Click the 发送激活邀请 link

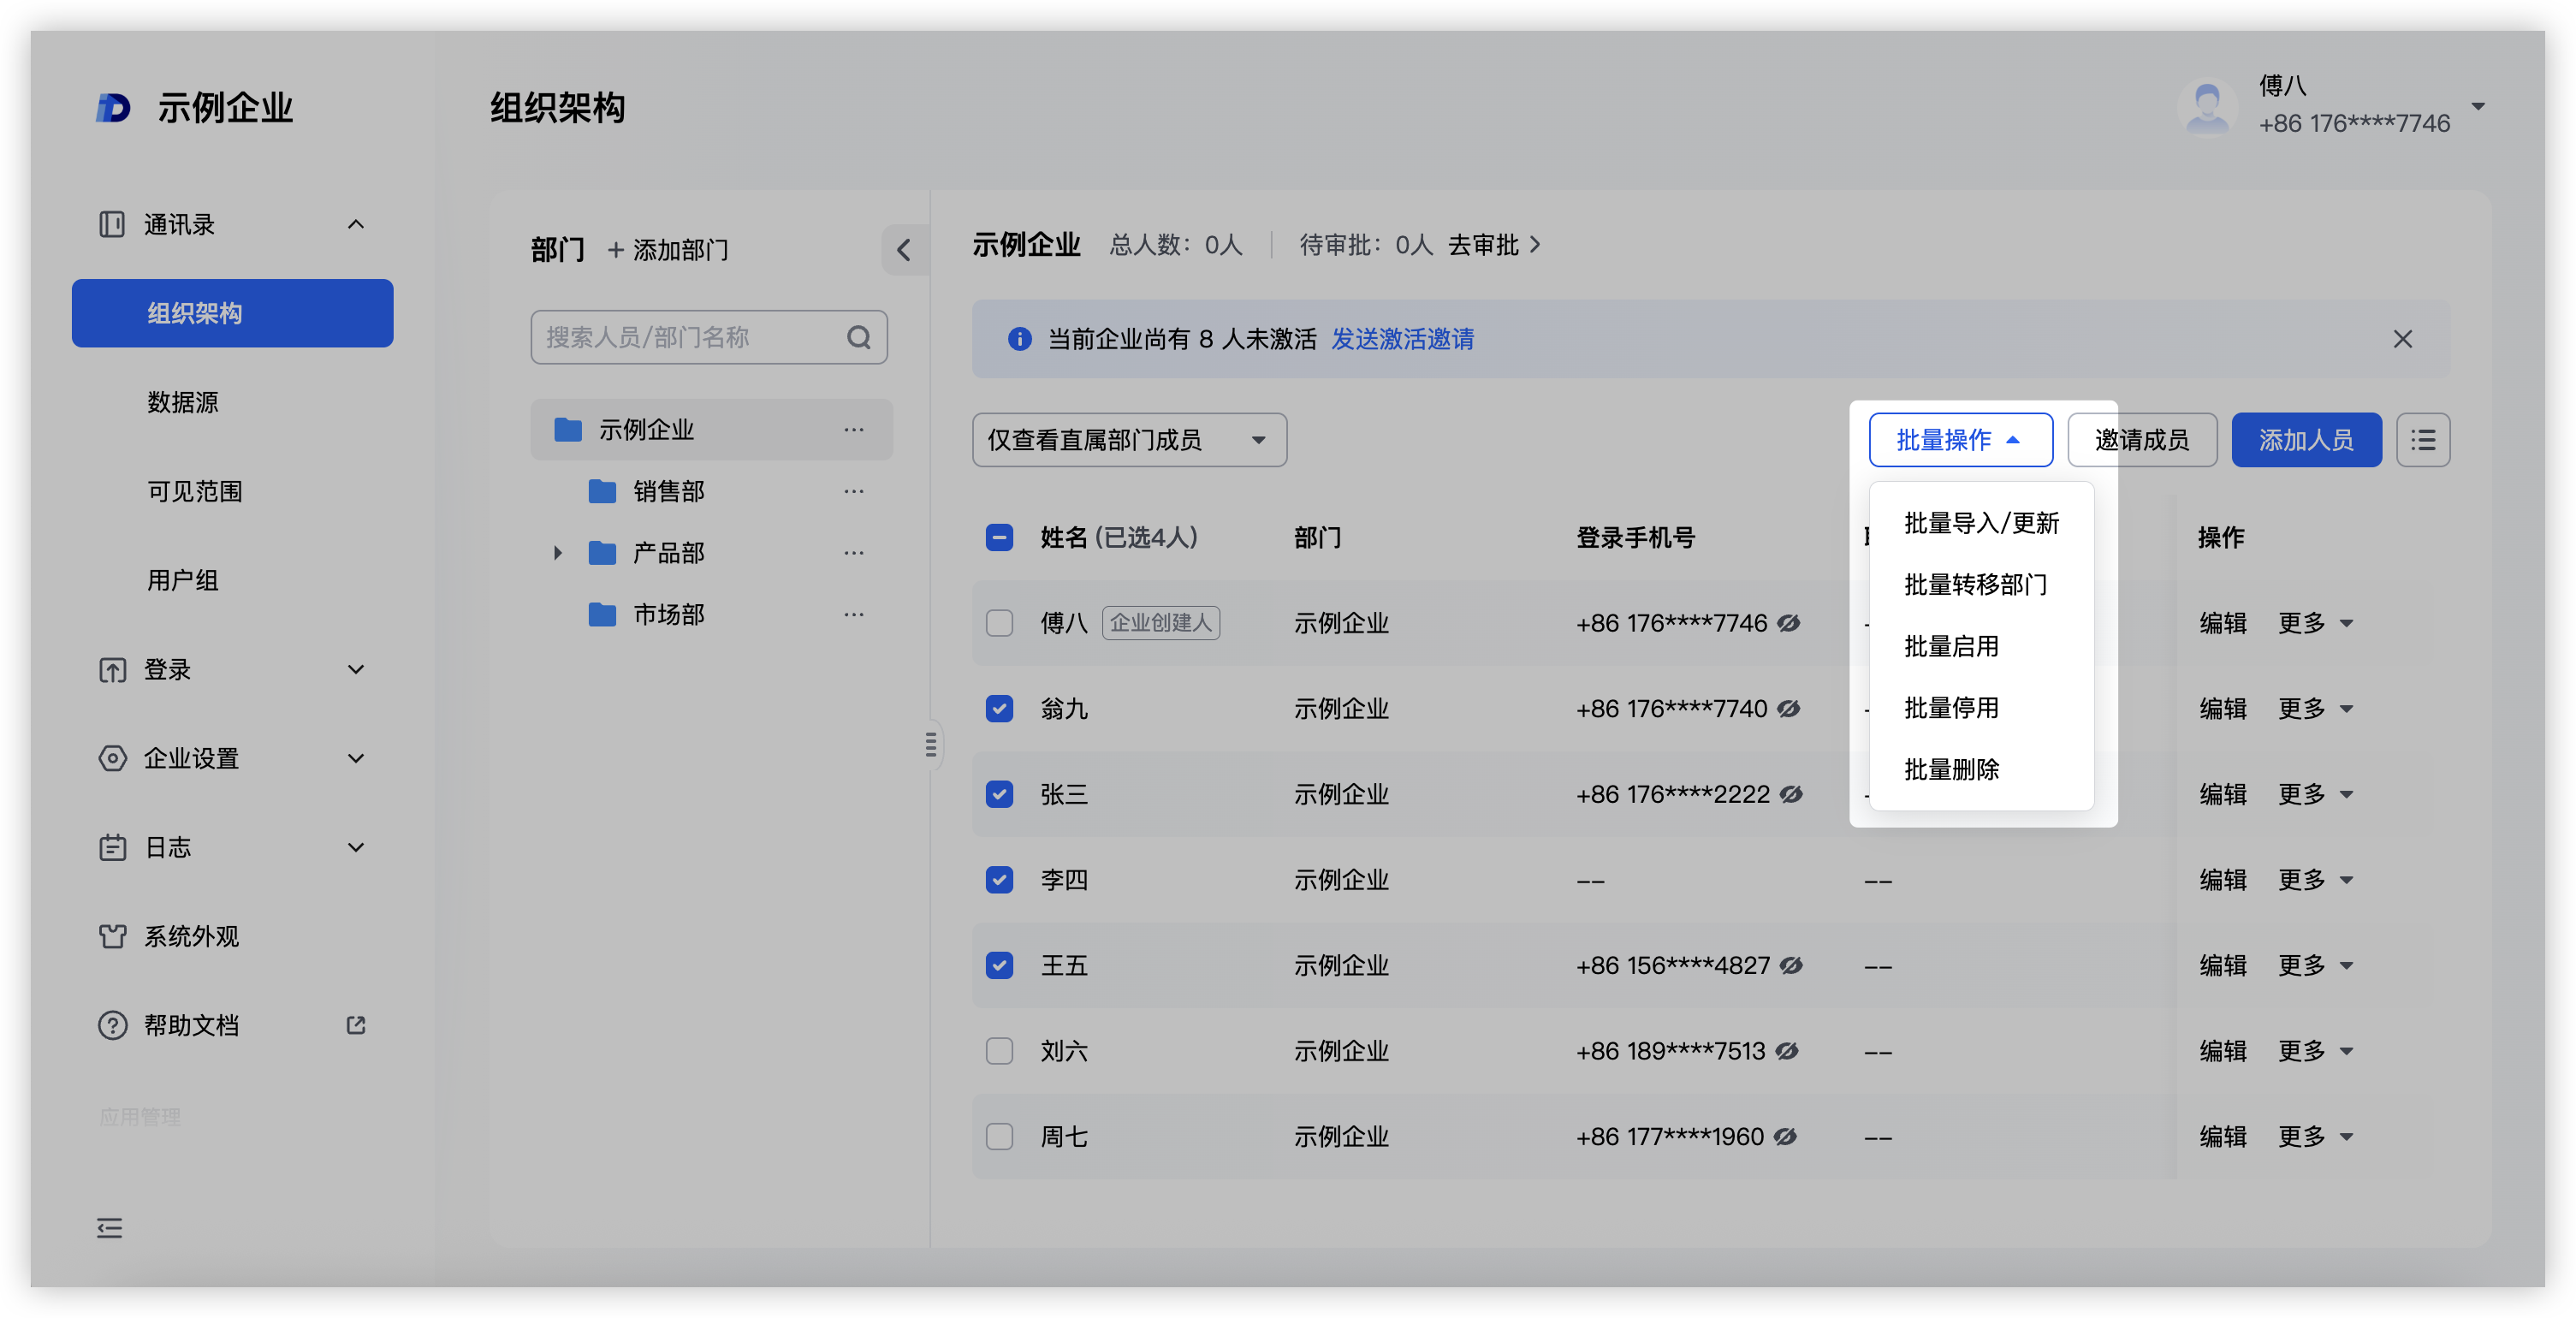point(1402,339)
